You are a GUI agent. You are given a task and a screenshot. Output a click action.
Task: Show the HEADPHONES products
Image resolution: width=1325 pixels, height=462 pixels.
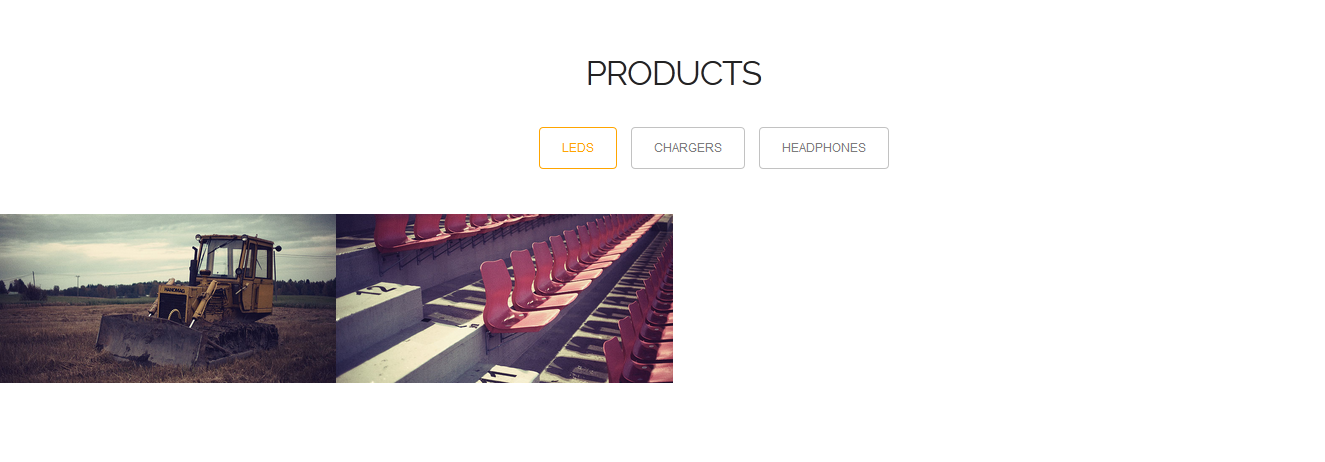coord(823,148)
